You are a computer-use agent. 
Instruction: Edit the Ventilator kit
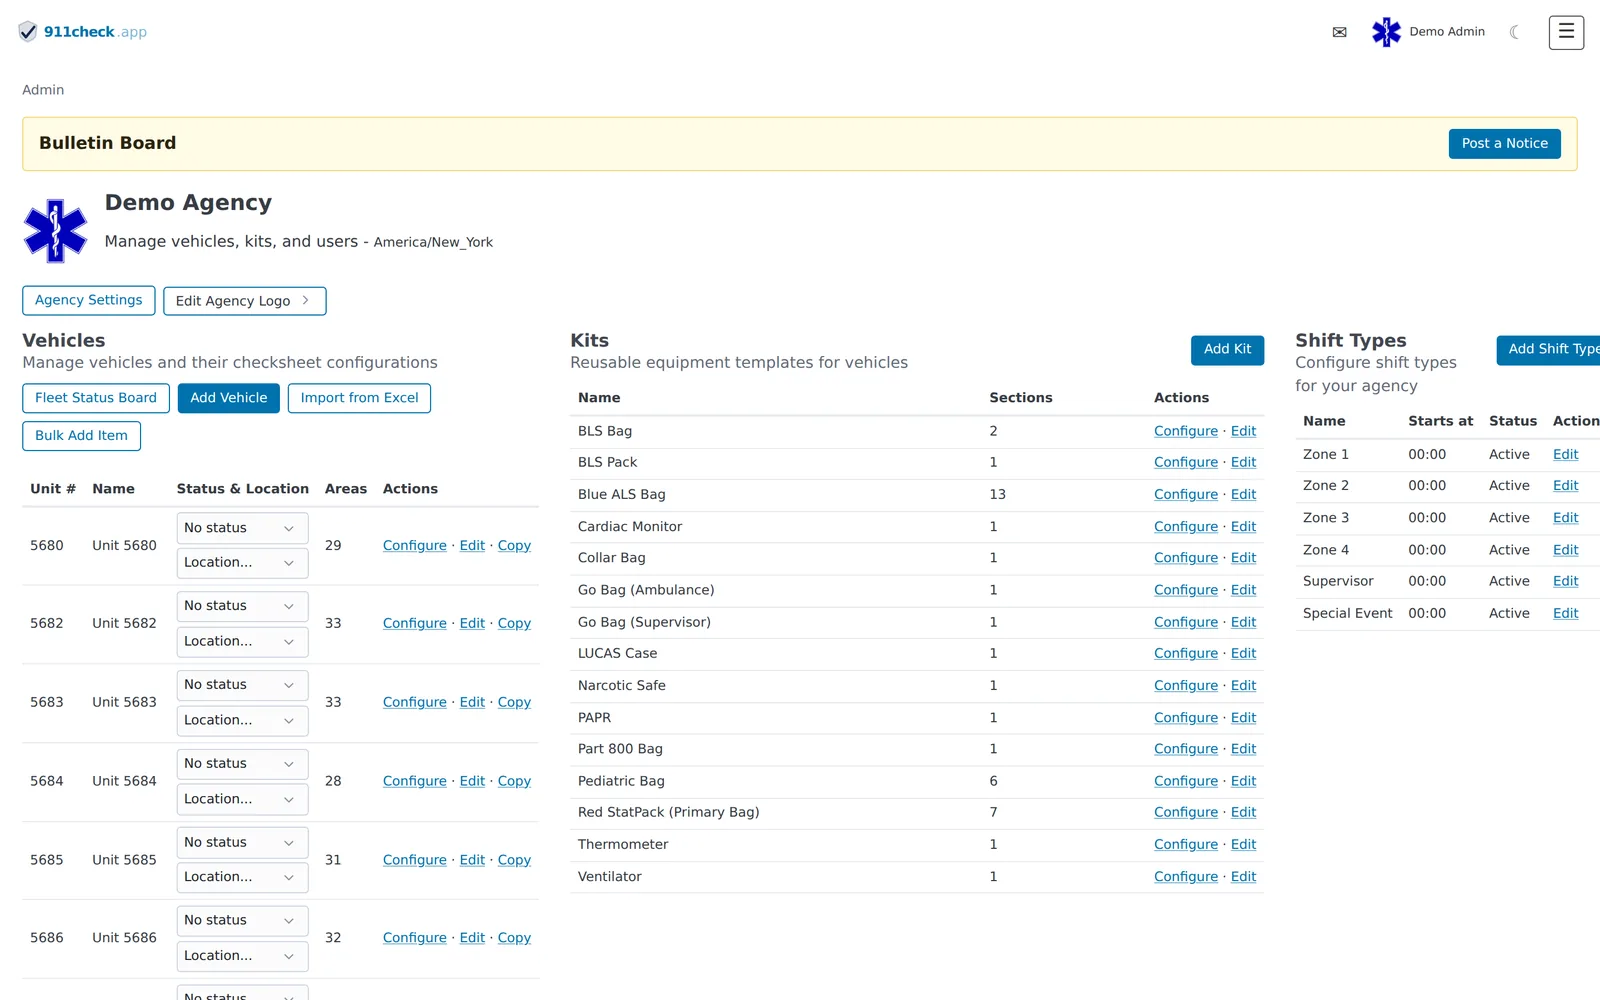click(1243, 877)
